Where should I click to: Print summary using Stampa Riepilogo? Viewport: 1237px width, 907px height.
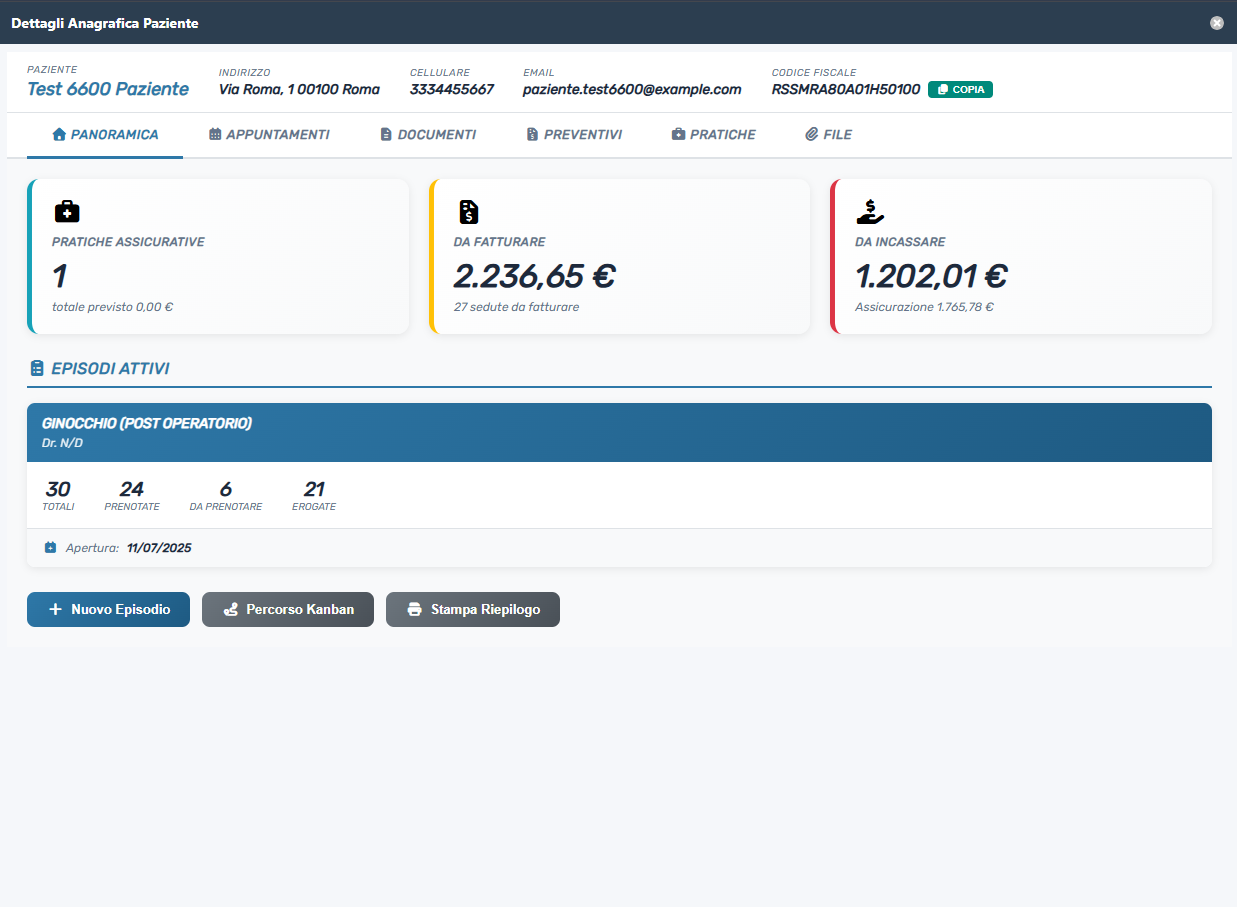[473, 609]
